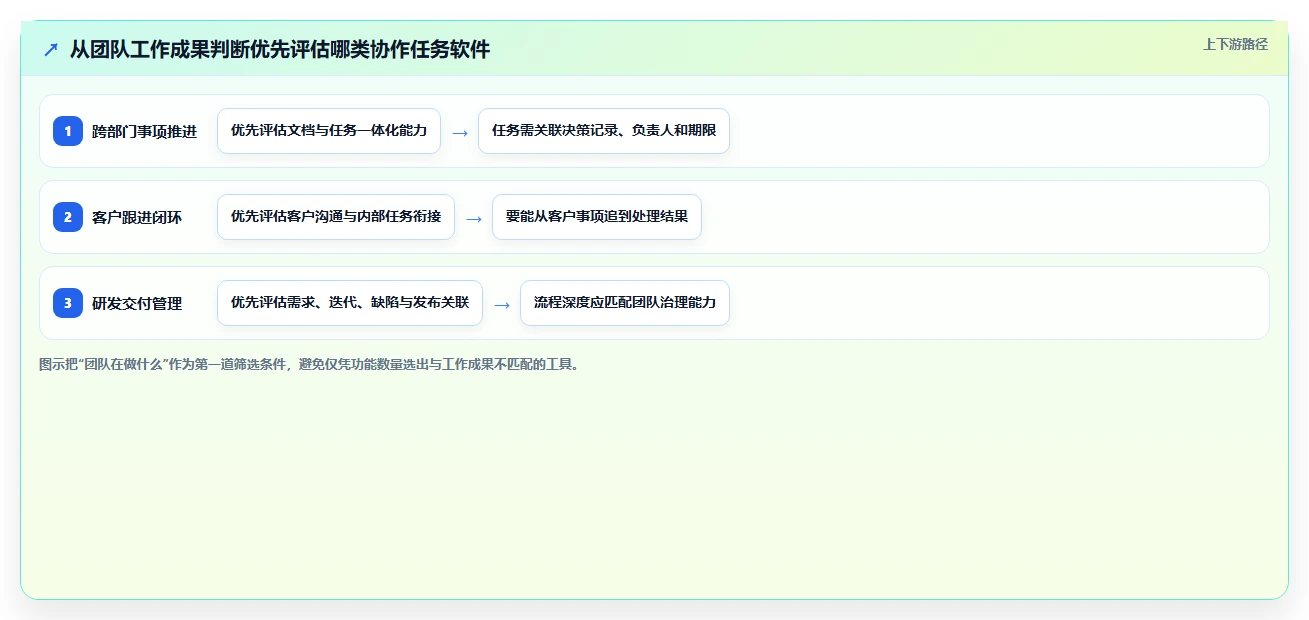Click the 上下游路径 label
This screenshot has width=1309, height=620.
[1235, 44]
